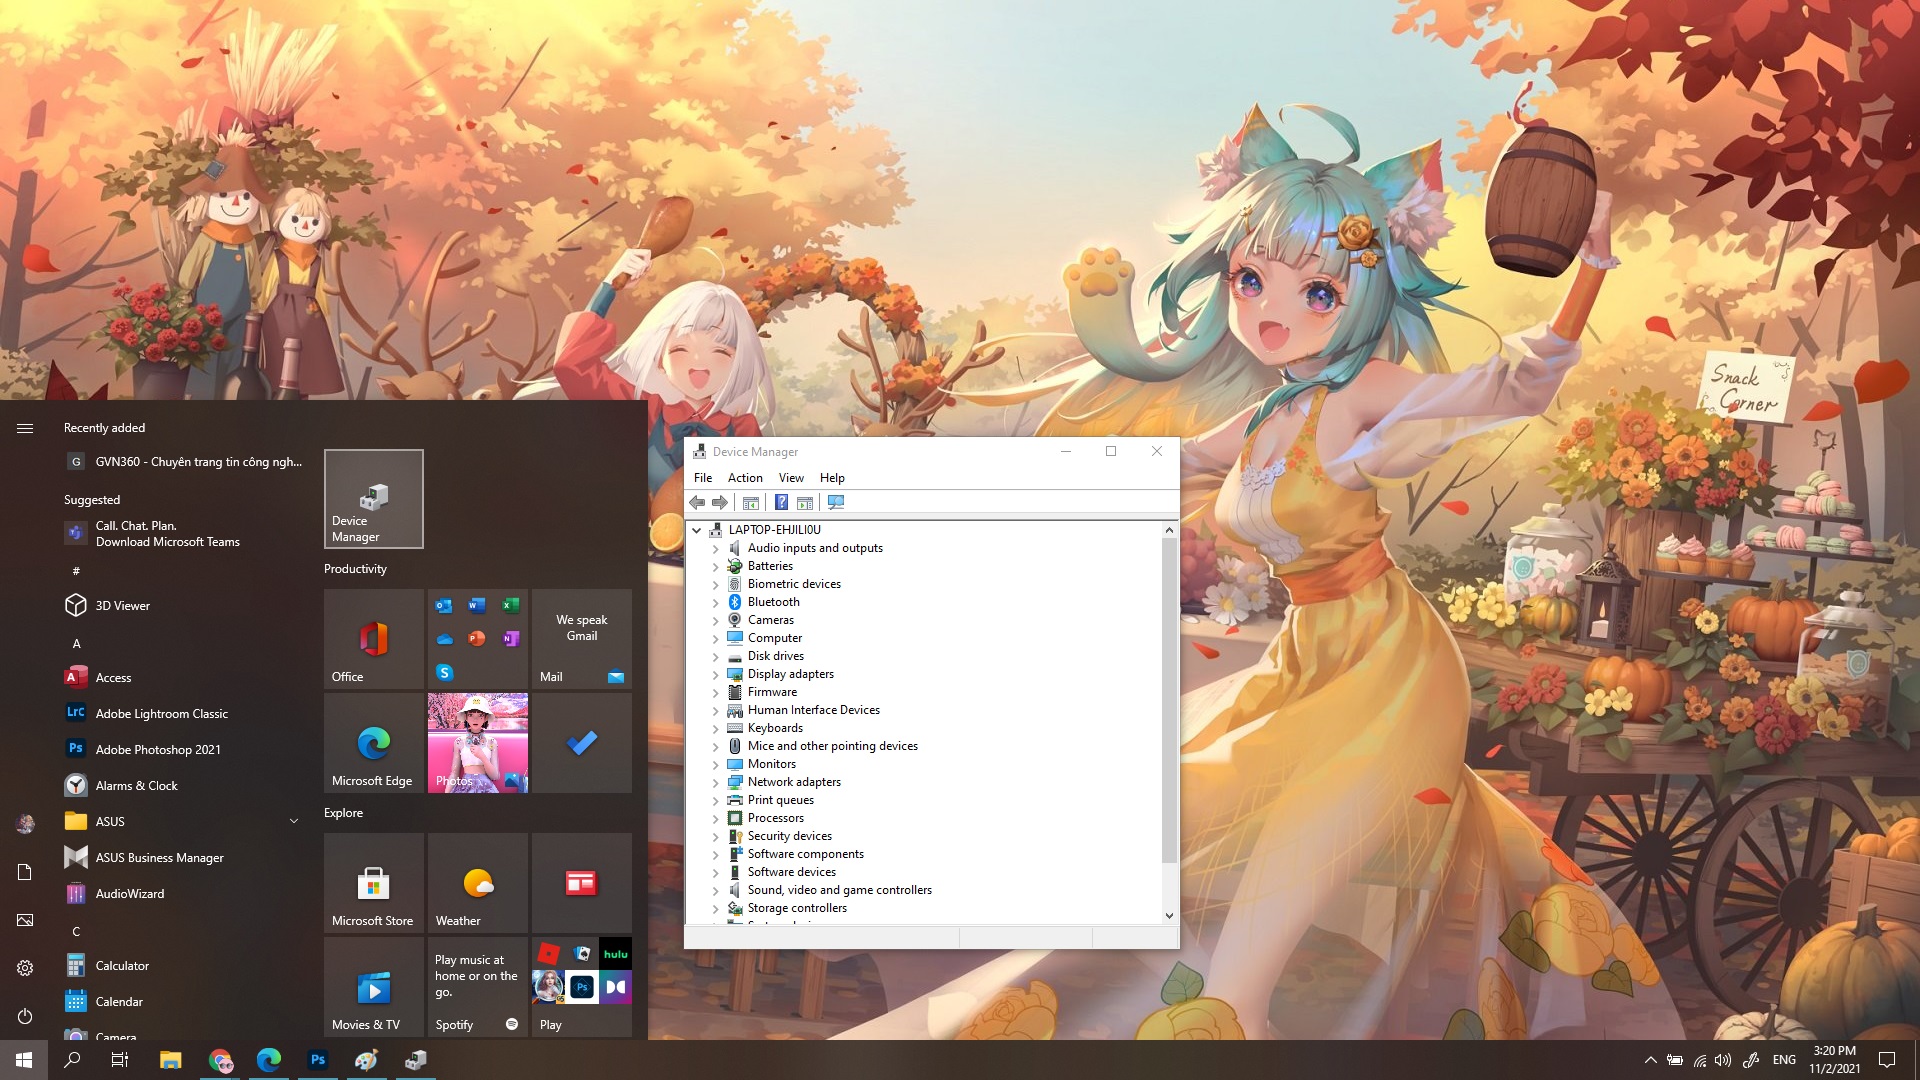Open the Action menu in Device Manager
This screenshot has height=1080, width=1920.
point(745,478)
